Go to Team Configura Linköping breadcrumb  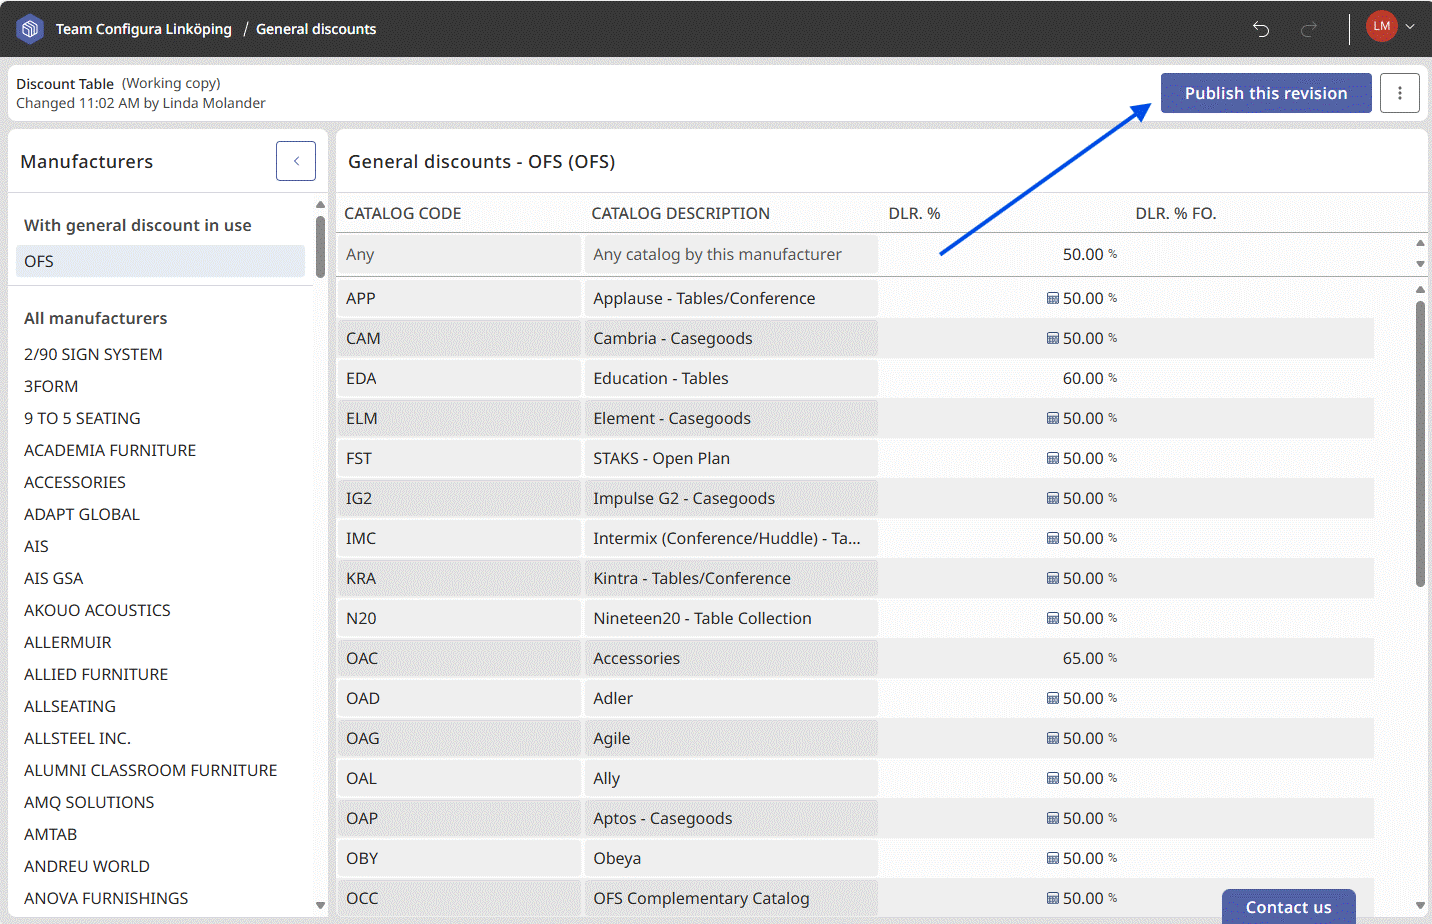(143, 29)
